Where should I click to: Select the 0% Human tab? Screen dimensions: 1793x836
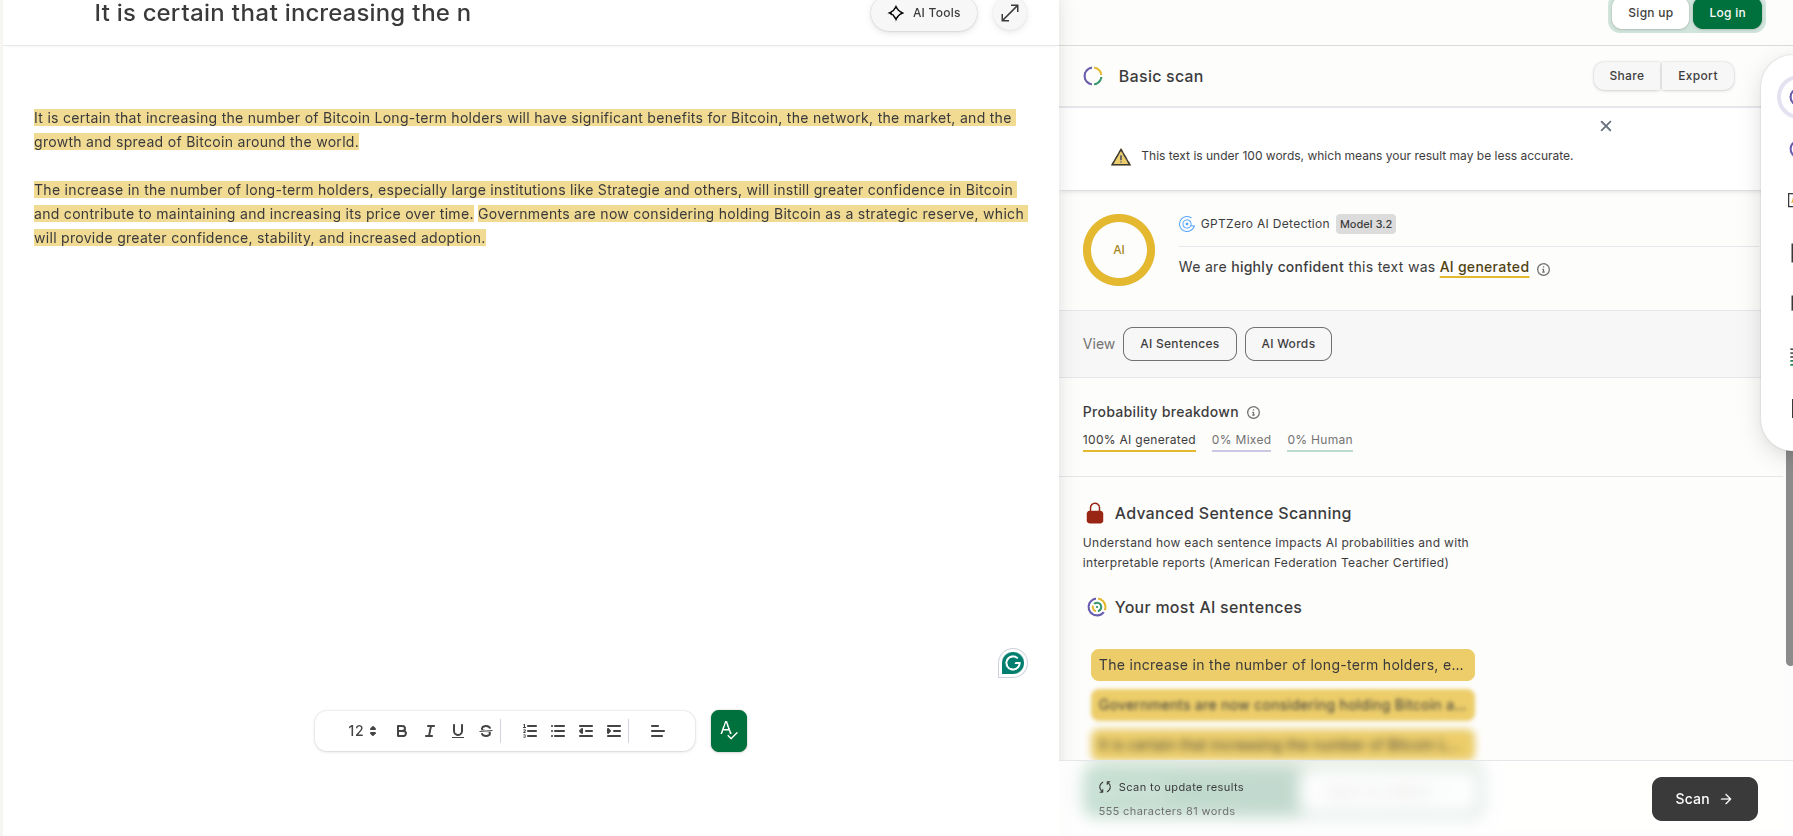point(1320,440)
